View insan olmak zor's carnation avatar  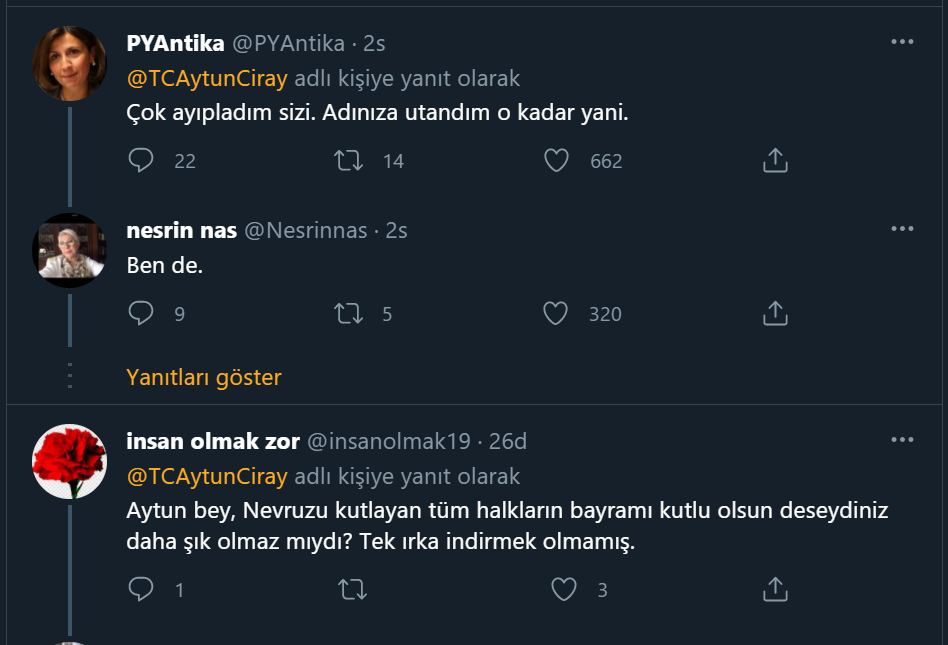click(69, 461)
